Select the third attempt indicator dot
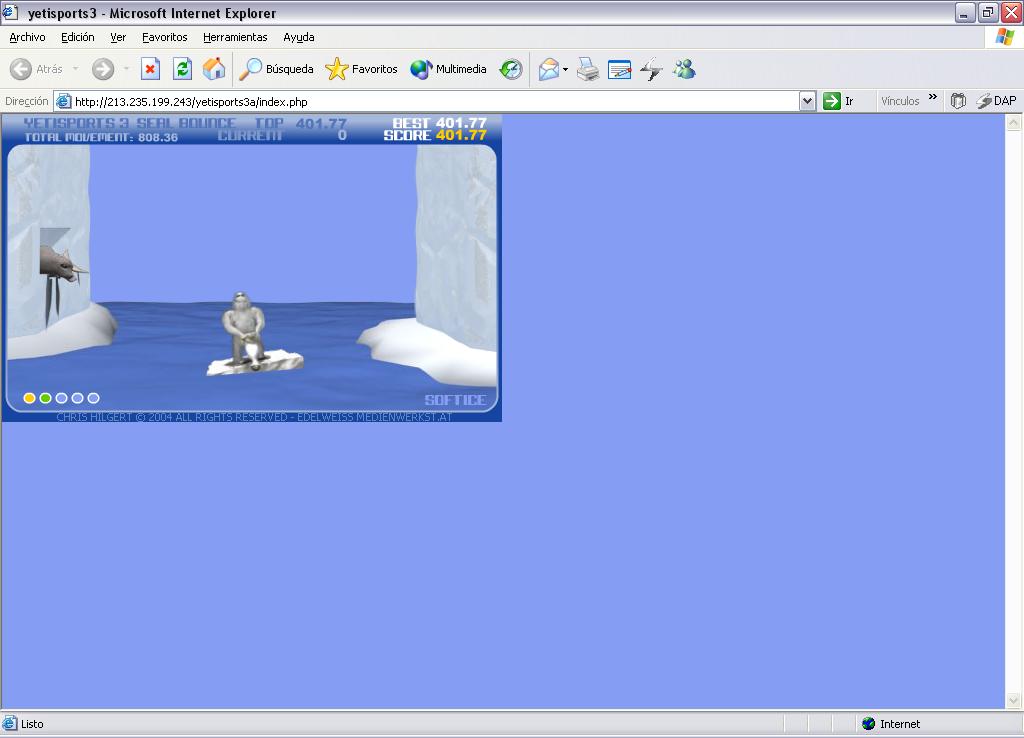Image resolution: width=1024 pixels, height=738 pixels. pyautogui.click(x=61, y=398)
